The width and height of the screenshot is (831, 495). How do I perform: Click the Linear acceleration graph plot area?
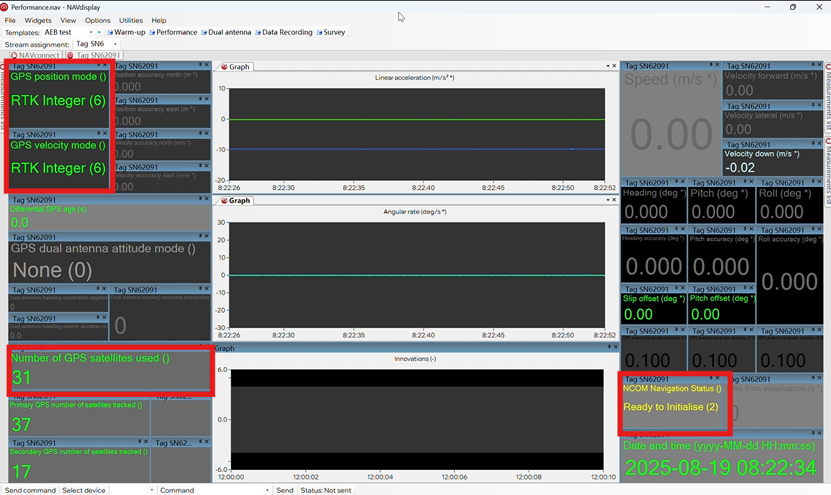(417, 134)
